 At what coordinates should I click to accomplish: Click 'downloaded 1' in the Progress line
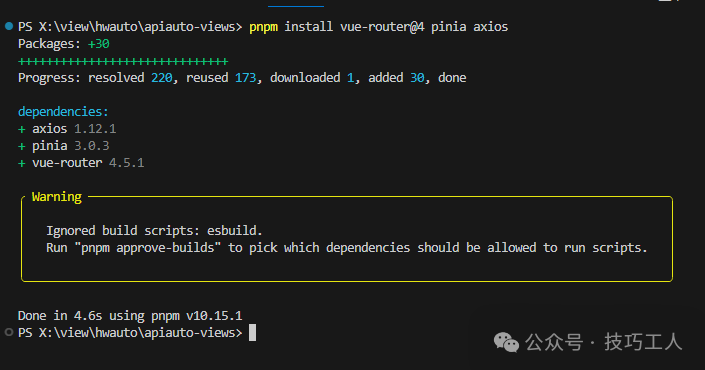click(x=312, y=78)
